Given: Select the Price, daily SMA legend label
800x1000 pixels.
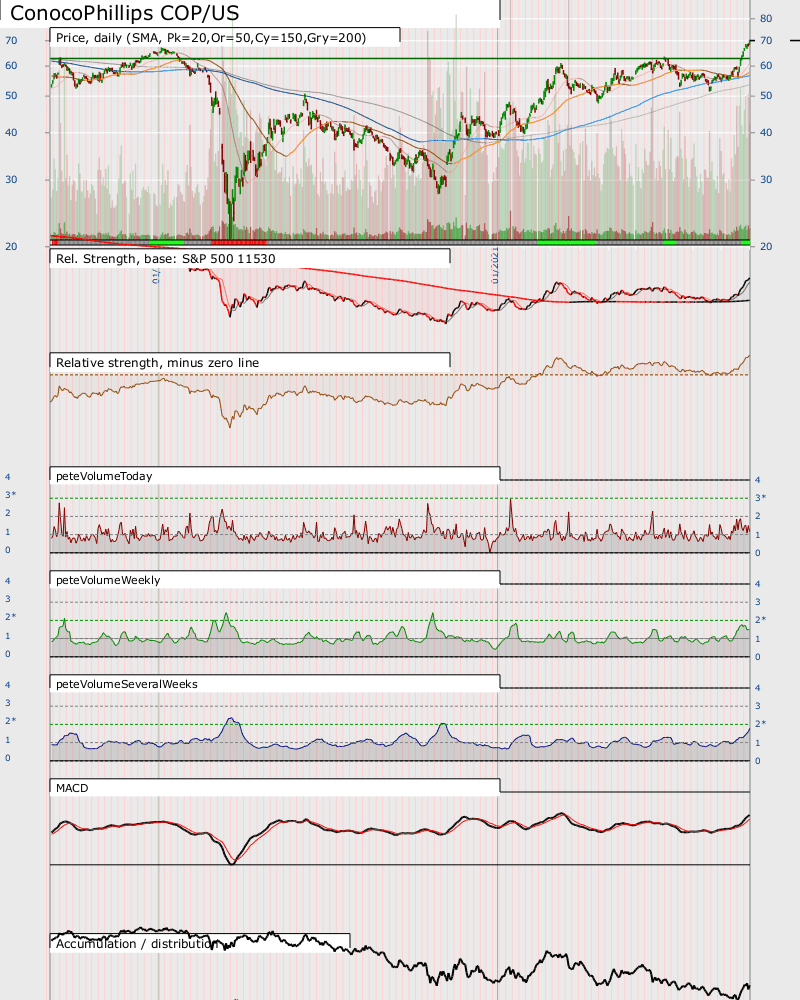Looking at the screenshot, I should click(211, 38).
